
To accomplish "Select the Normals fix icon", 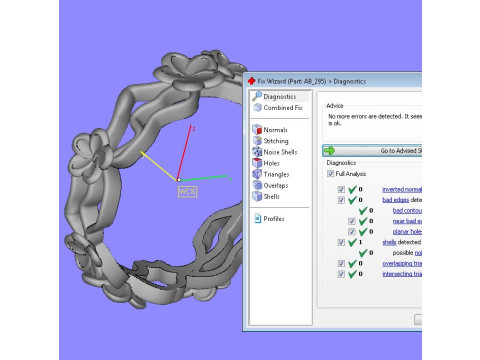I will point(257,129).
